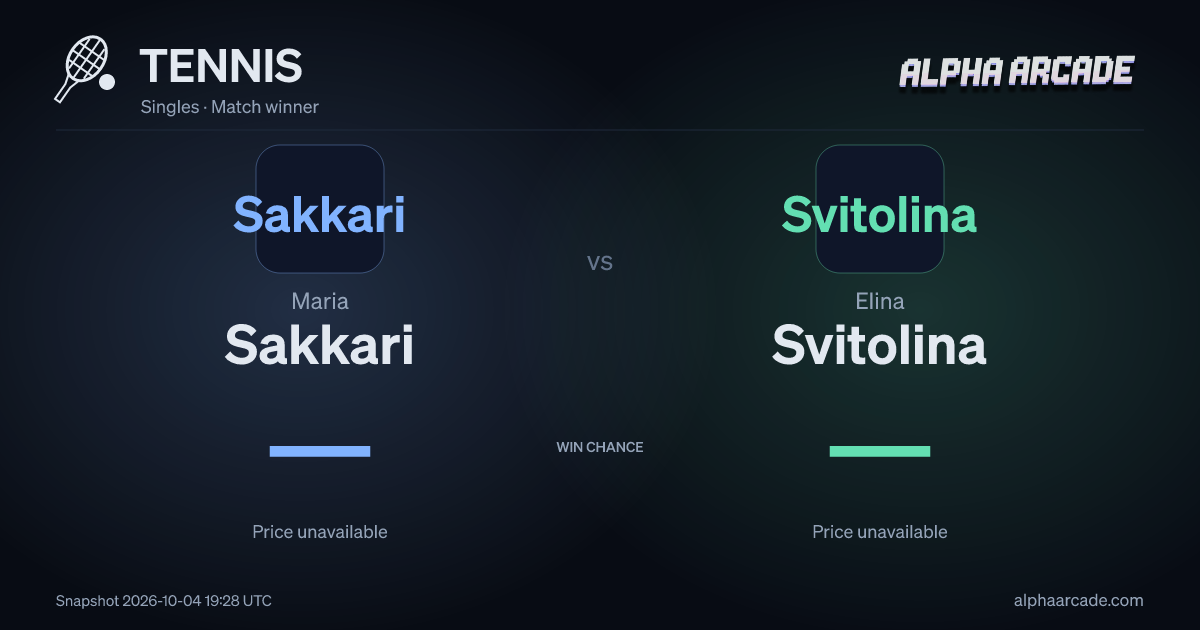Click the WIN CHANCE label

(600, 447)
